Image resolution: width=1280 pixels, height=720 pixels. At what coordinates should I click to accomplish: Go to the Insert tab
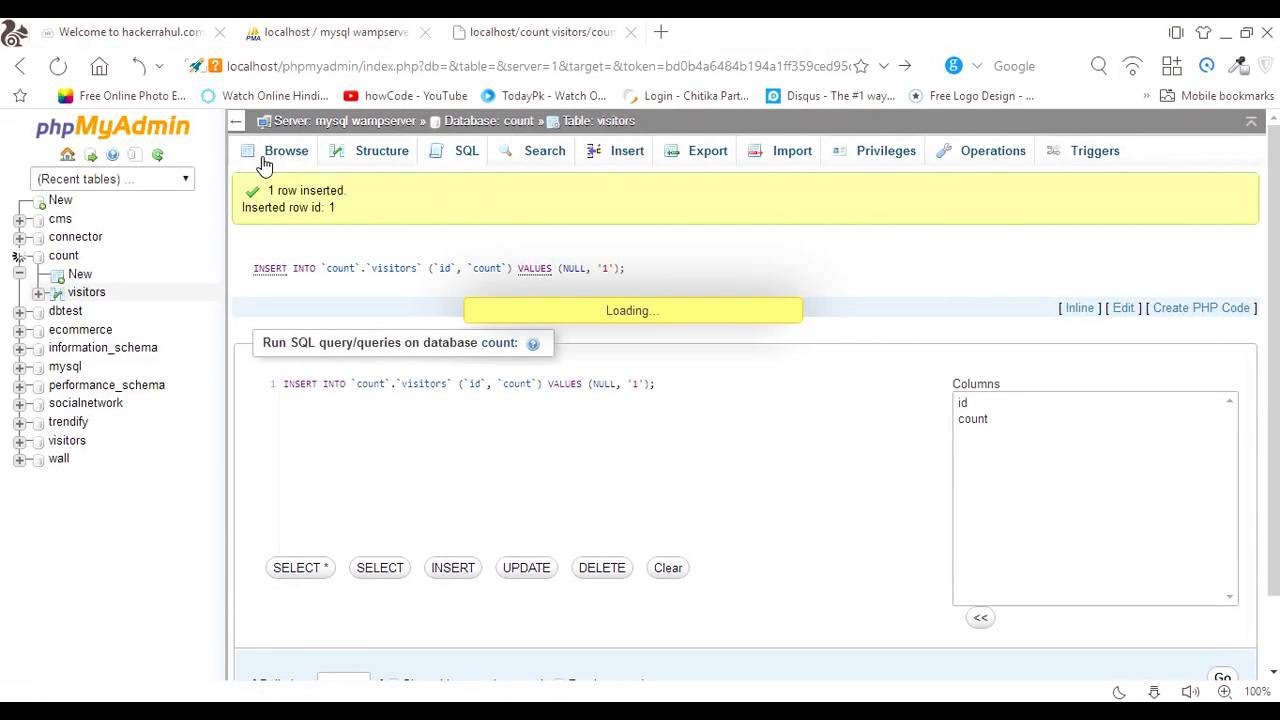point(616,151)
